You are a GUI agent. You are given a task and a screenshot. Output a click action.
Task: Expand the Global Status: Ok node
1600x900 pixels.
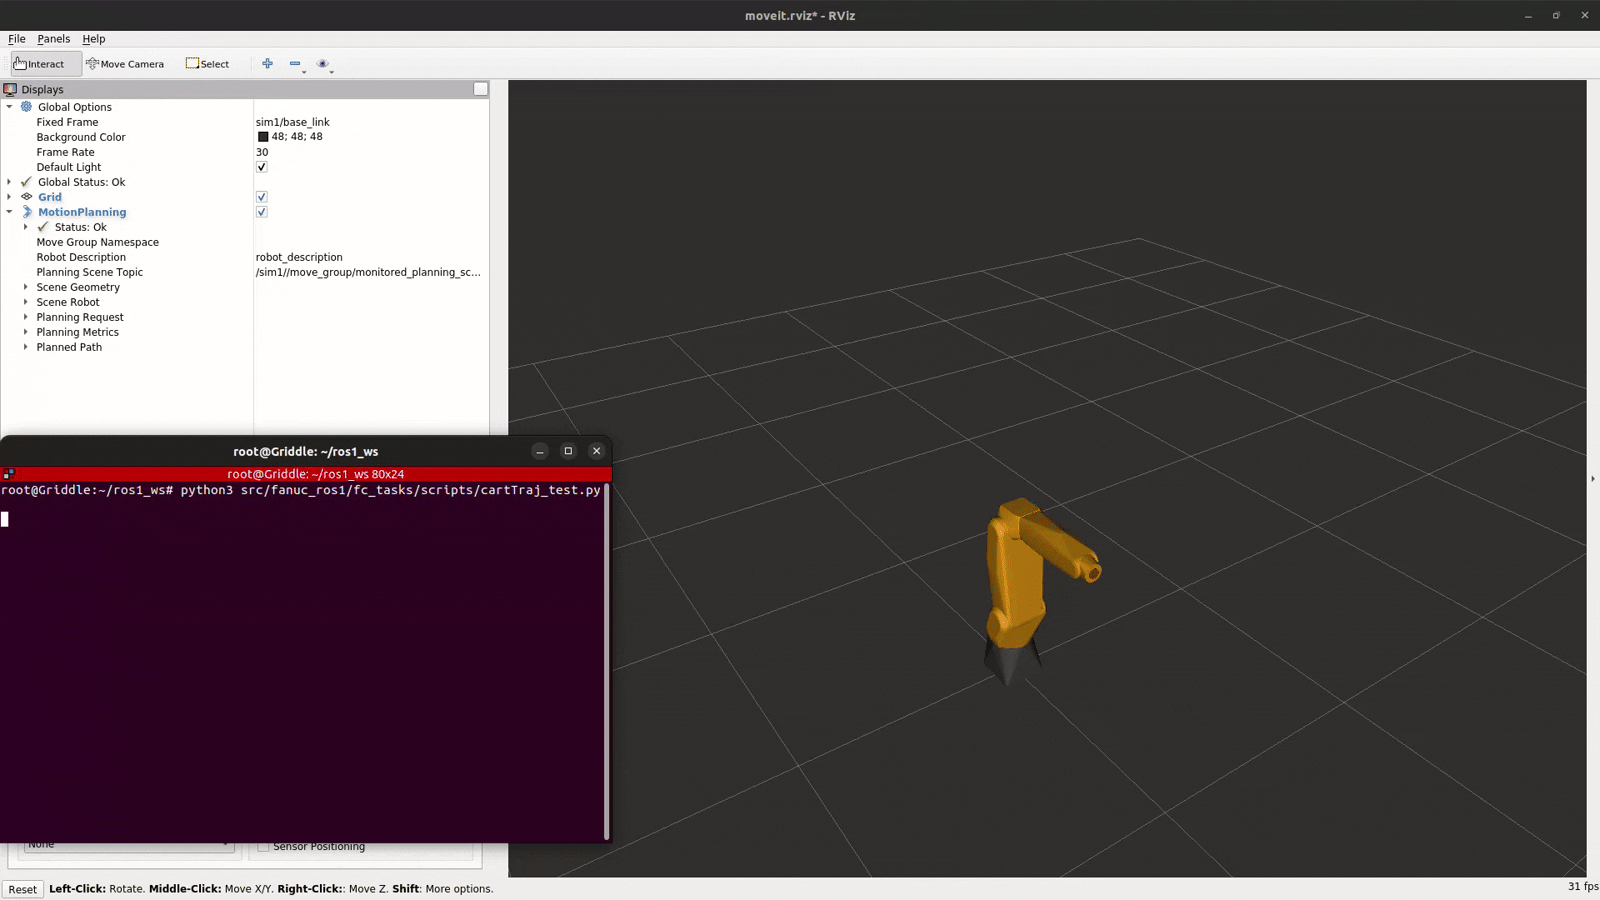[x=10, y=182]
